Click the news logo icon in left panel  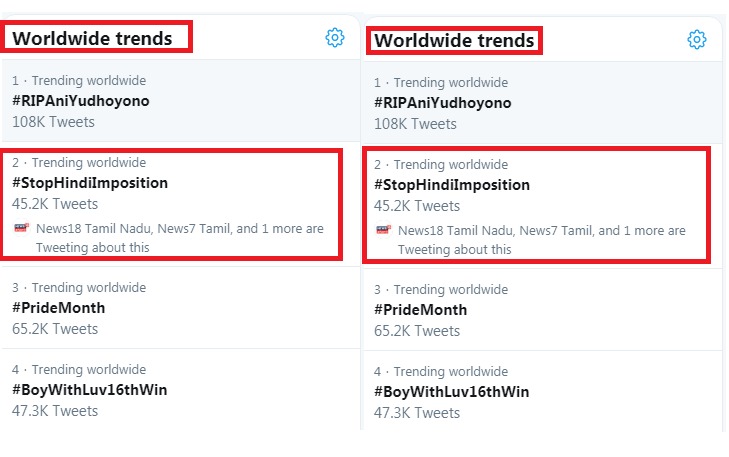[x=21, y=228]
